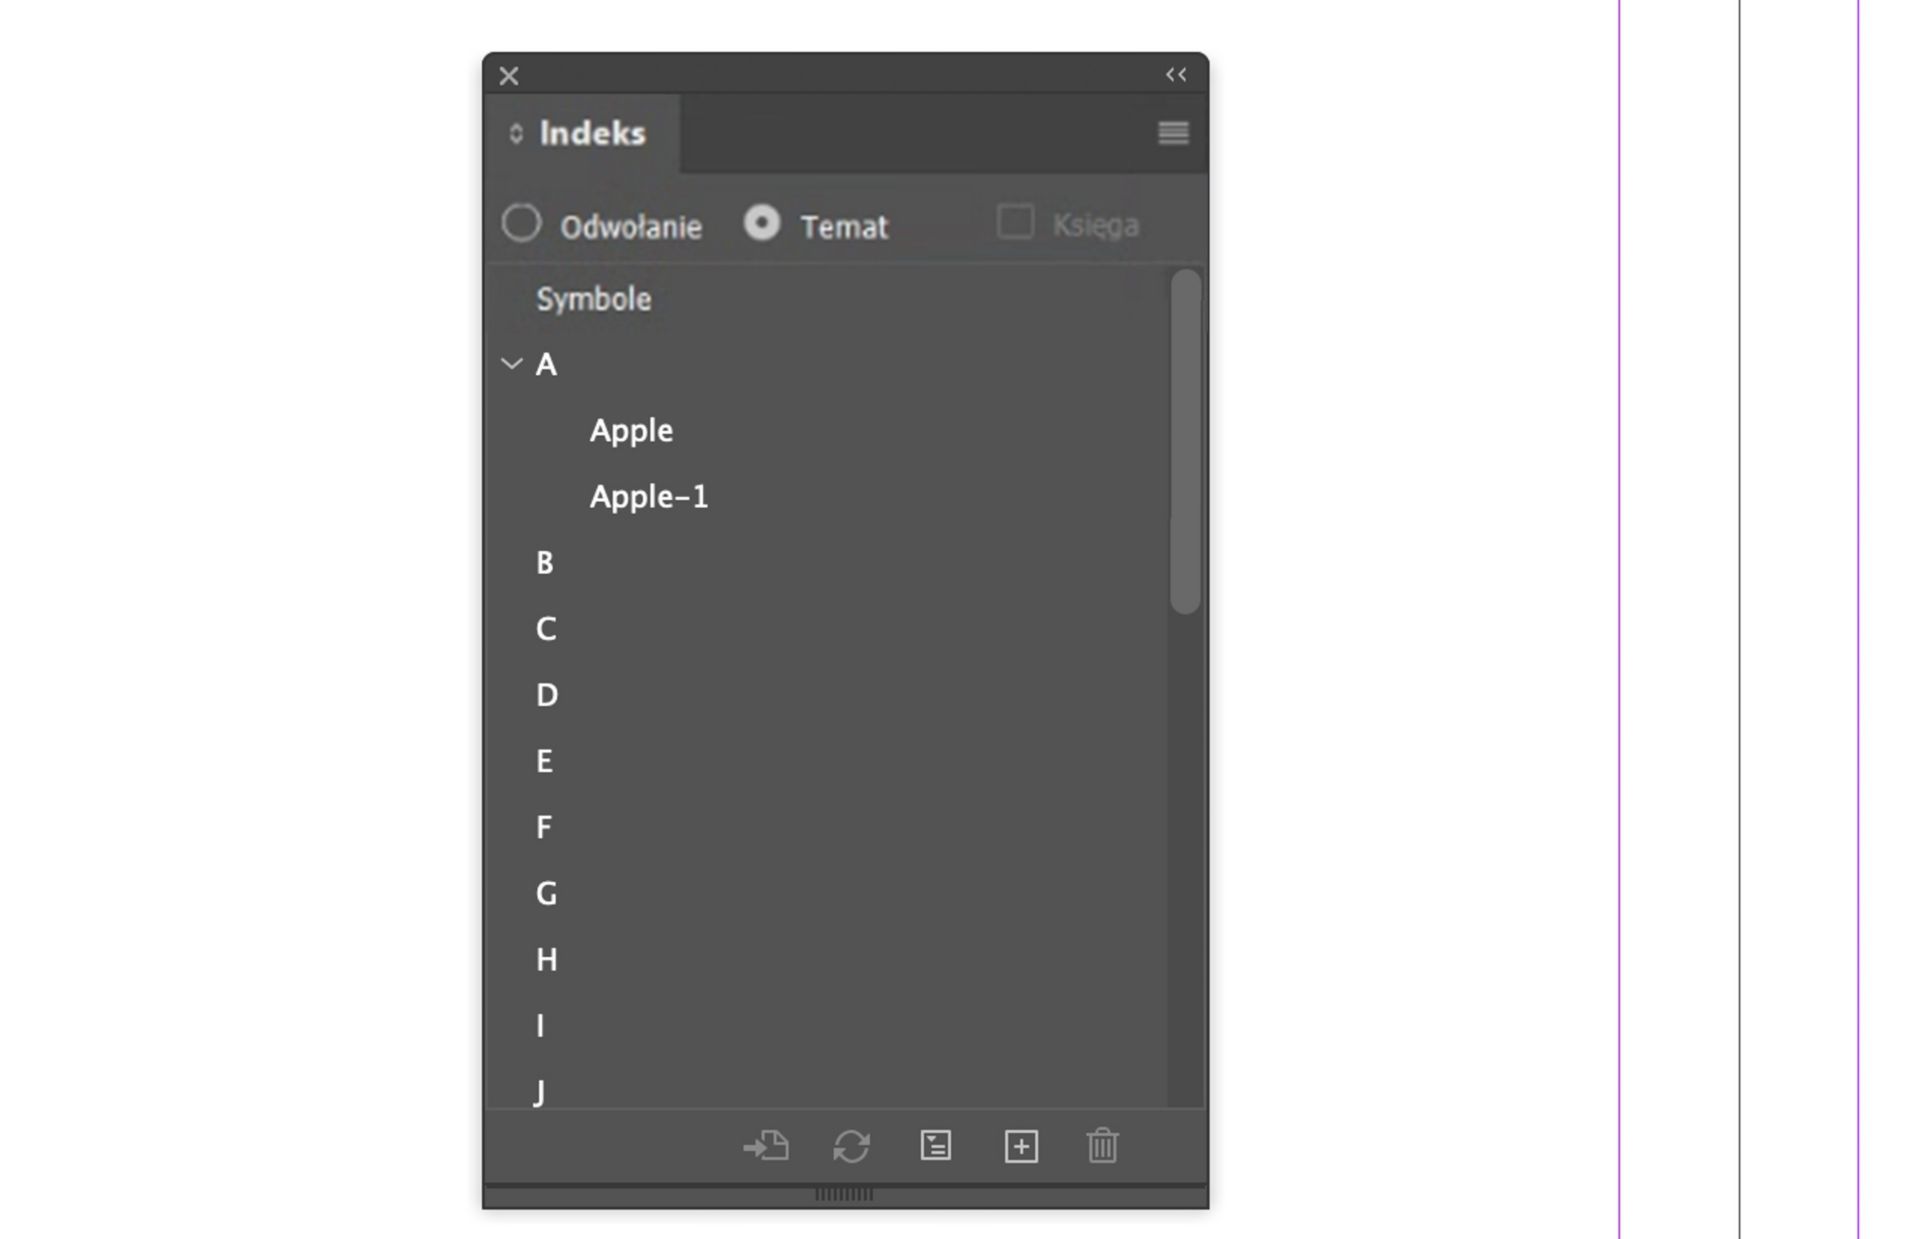Open the Indeks panel hamburger menu
The width and height of the screenshot is (1920, 1239).
click(1173, 133)
